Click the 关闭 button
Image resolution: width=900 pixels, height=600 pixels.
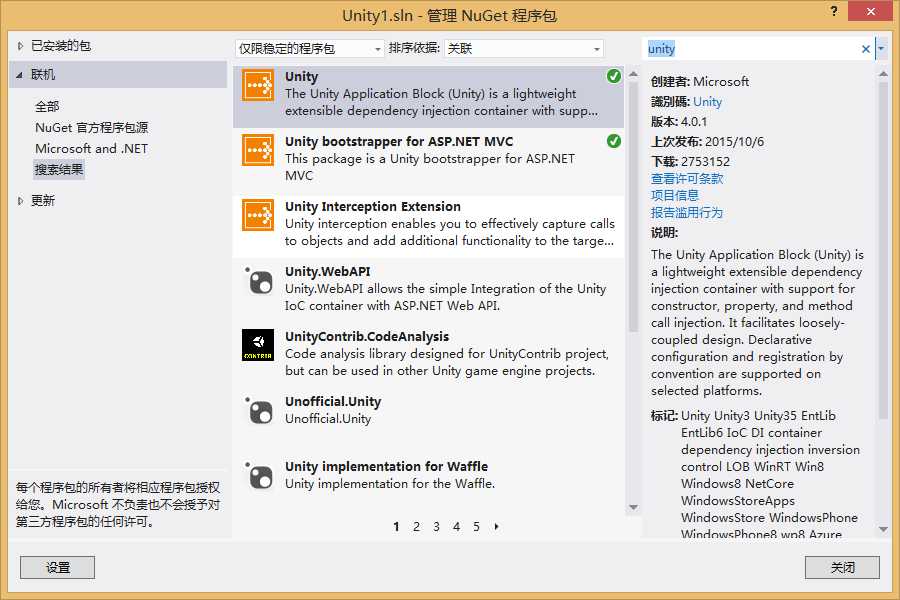(842, 567)
